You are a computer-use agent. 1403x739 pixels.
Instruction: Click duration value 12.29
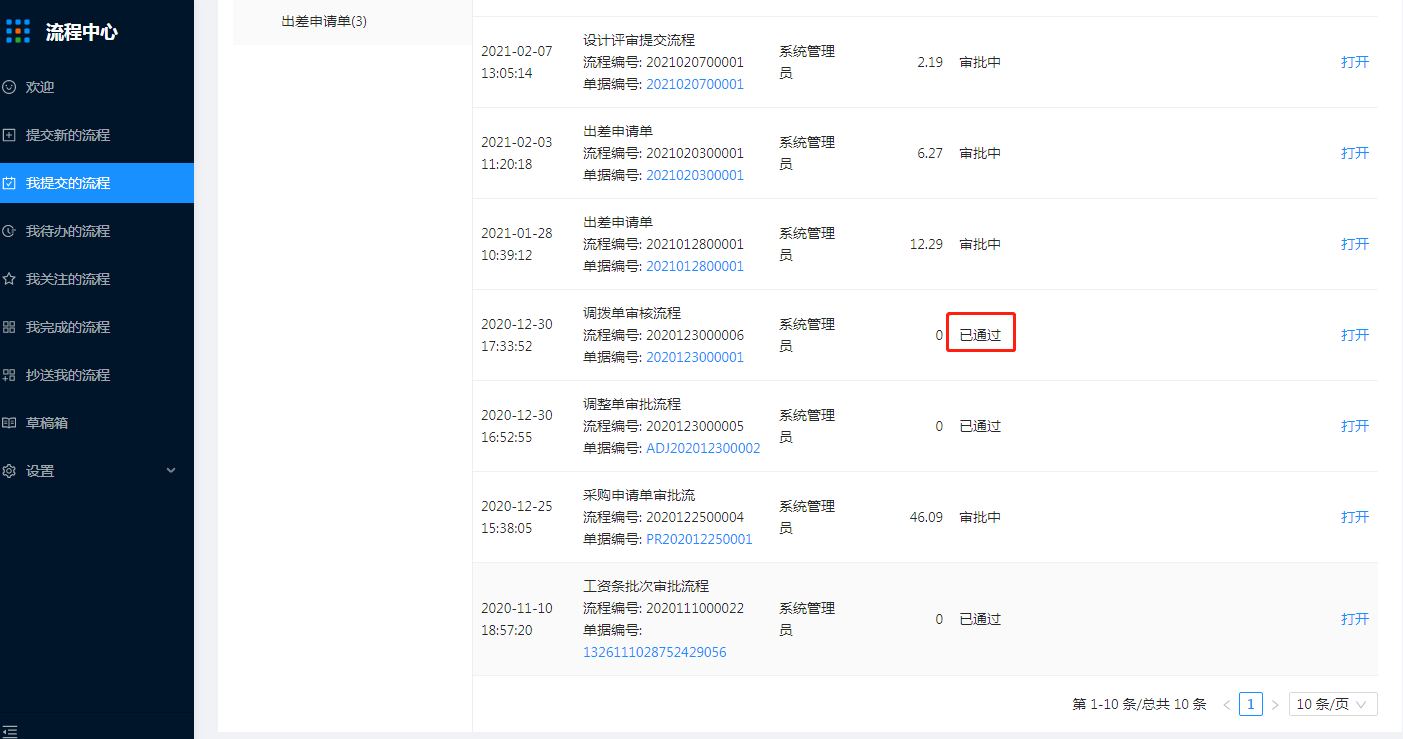click(x=926, y=244)
